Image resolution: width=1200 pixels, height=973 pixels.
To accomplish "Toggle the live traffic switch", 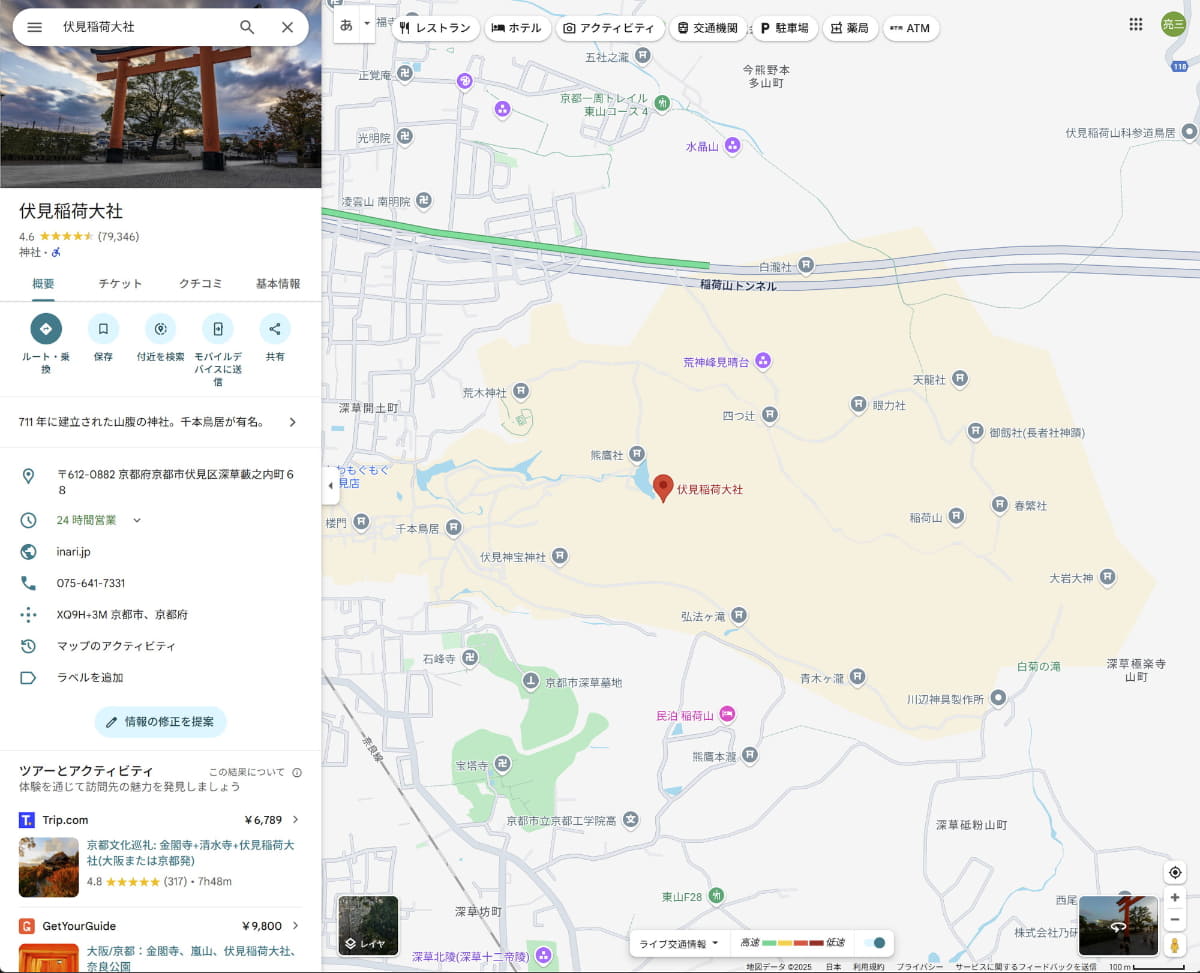I will pos(873,943).
